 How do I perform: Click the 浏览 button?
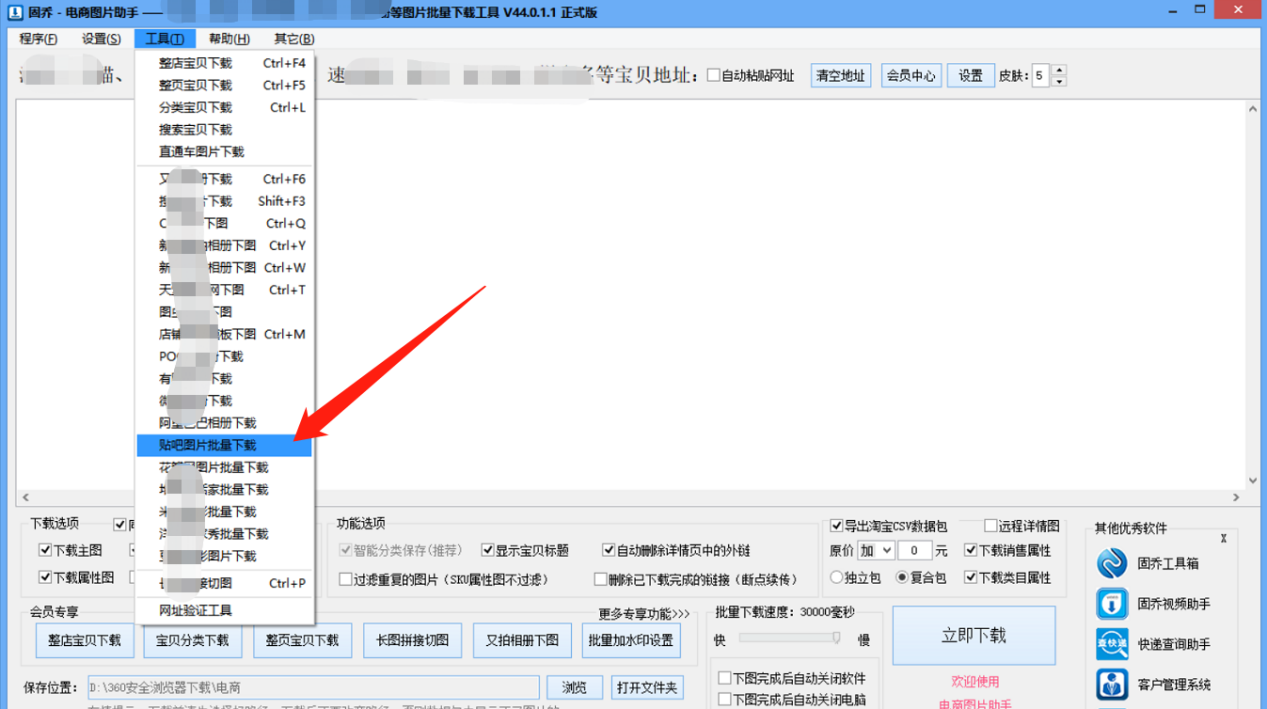tap(574, 688)
